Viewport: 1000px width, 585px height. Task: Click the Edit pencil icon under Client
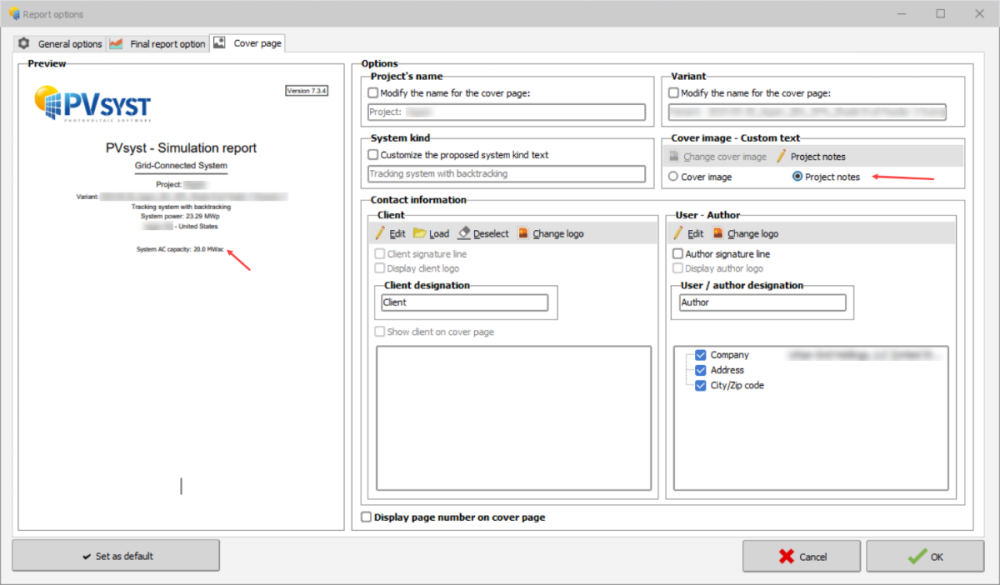pyautogui.click(x=380, y=233)
